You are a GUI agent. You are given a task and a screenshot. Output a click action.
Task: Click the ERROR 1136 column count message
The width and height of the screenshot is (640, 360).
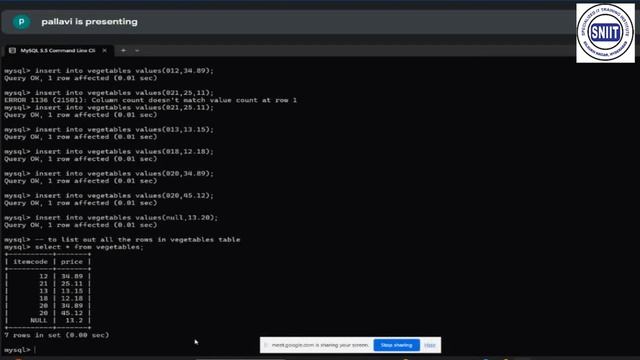(x=151, y=100)
